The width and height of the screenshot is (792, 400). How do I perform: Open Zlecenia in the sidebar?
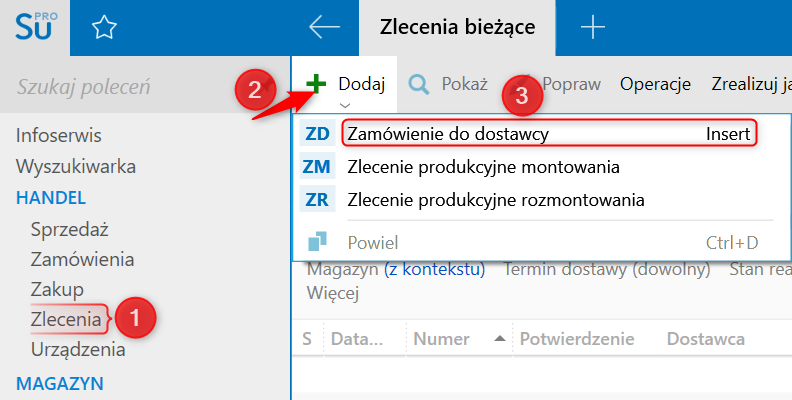coord(66,320)
